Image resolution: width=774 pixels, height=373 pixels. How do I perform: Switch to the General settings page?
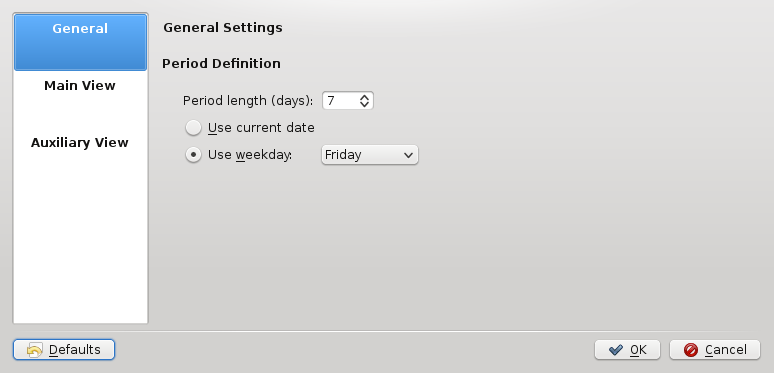[80, 42]
